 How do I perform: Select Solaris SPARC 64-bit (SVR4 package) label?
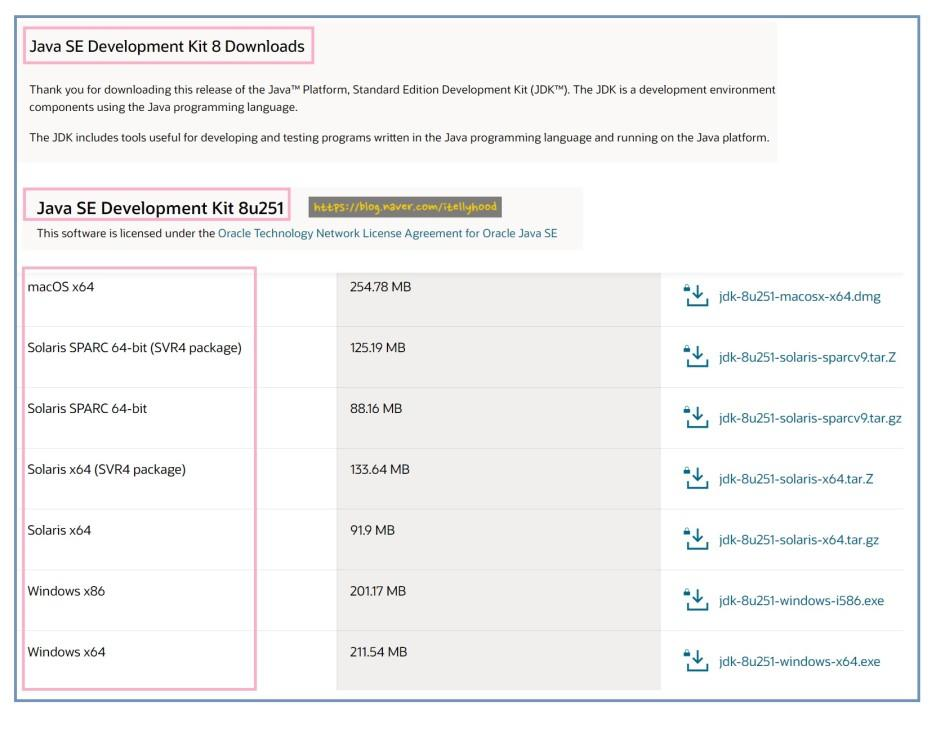[x=134, y=348]
